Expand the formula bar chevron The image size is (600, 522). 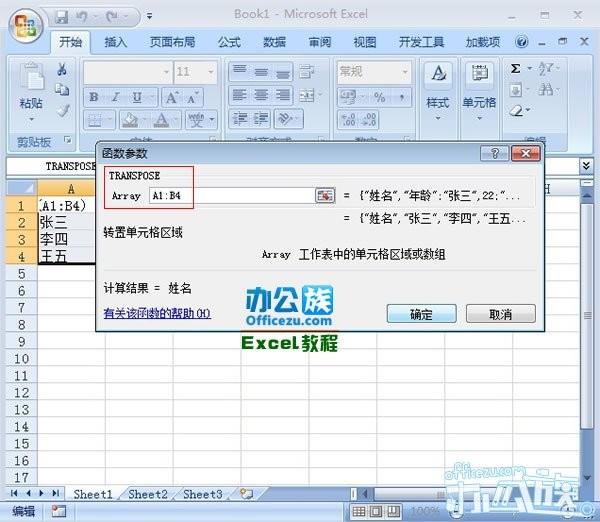[586, 166]
